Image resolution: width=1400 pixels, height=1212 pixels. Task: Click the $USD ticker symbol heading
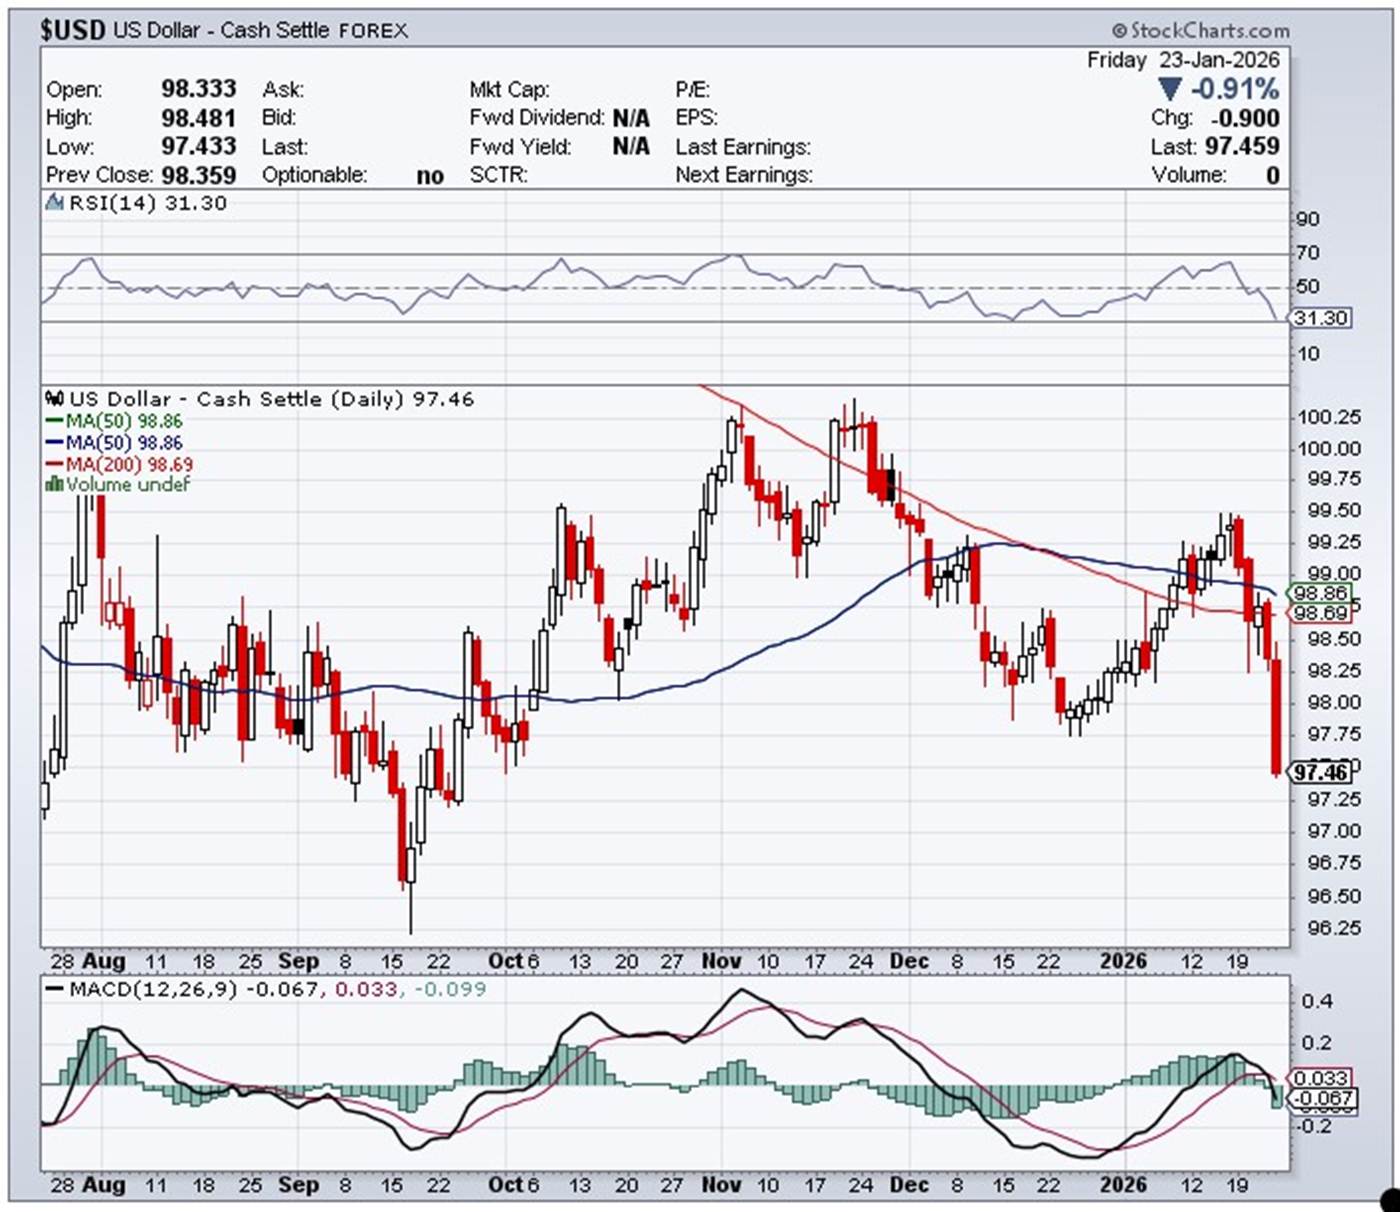(x=73, y=30)
